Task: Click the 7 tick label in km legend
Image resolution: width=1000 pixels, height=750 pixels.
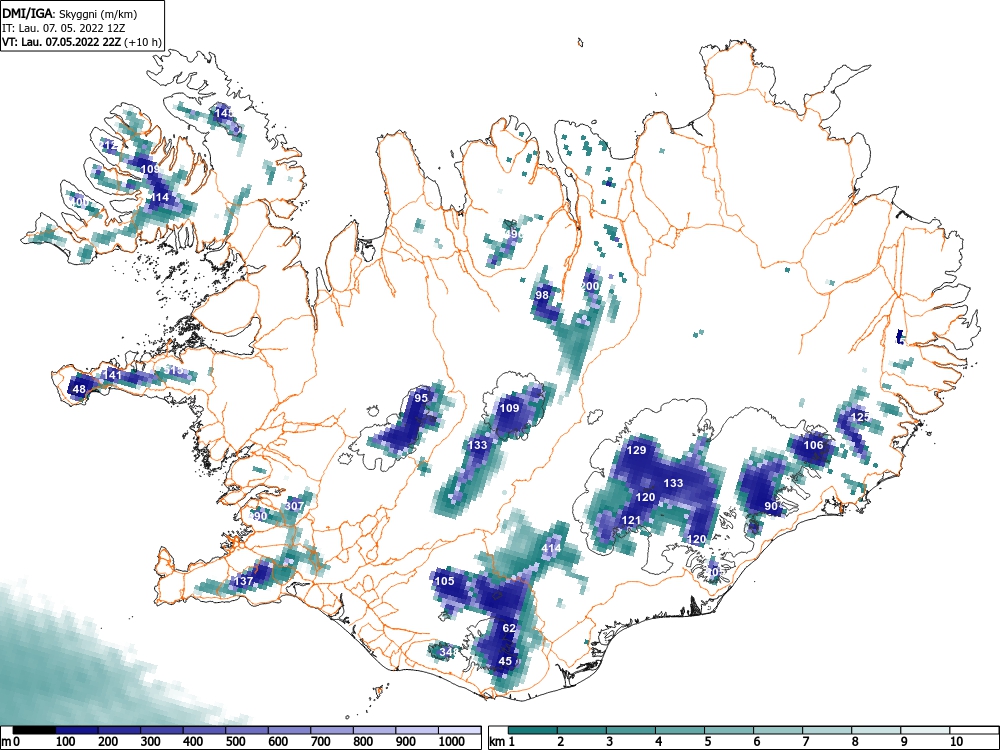Action: [x=805, y=742]
